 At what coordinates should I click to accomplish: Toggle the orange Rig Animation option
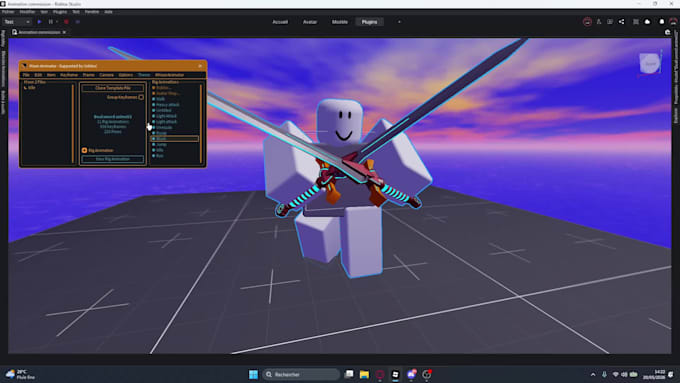click(x=85, y=151)
